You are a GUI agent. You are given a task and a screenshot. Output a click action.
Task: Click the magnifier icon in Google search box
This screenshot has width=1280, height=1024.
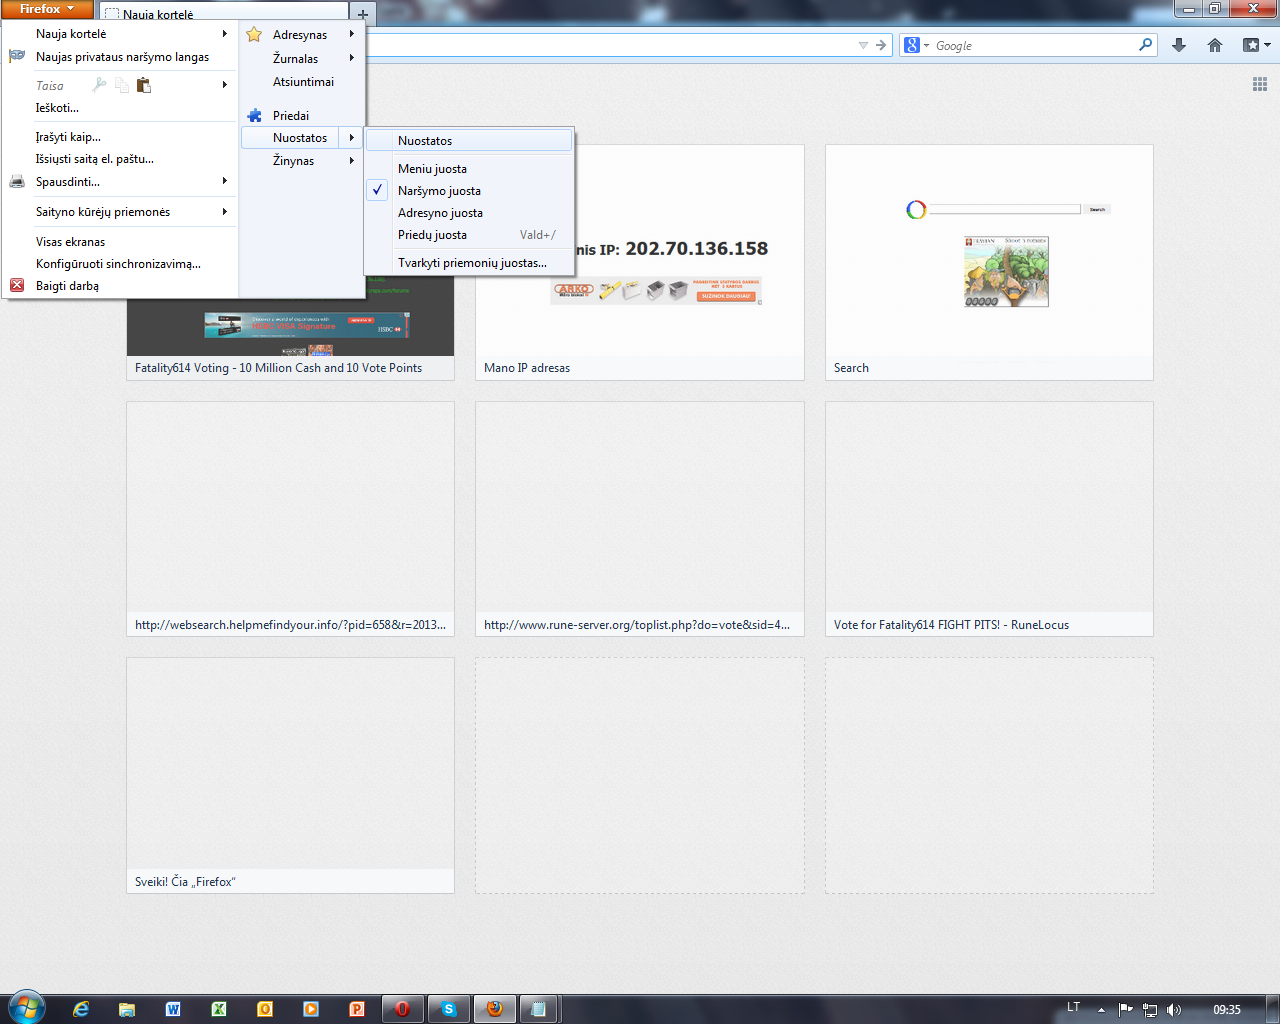click(1145, 45)
